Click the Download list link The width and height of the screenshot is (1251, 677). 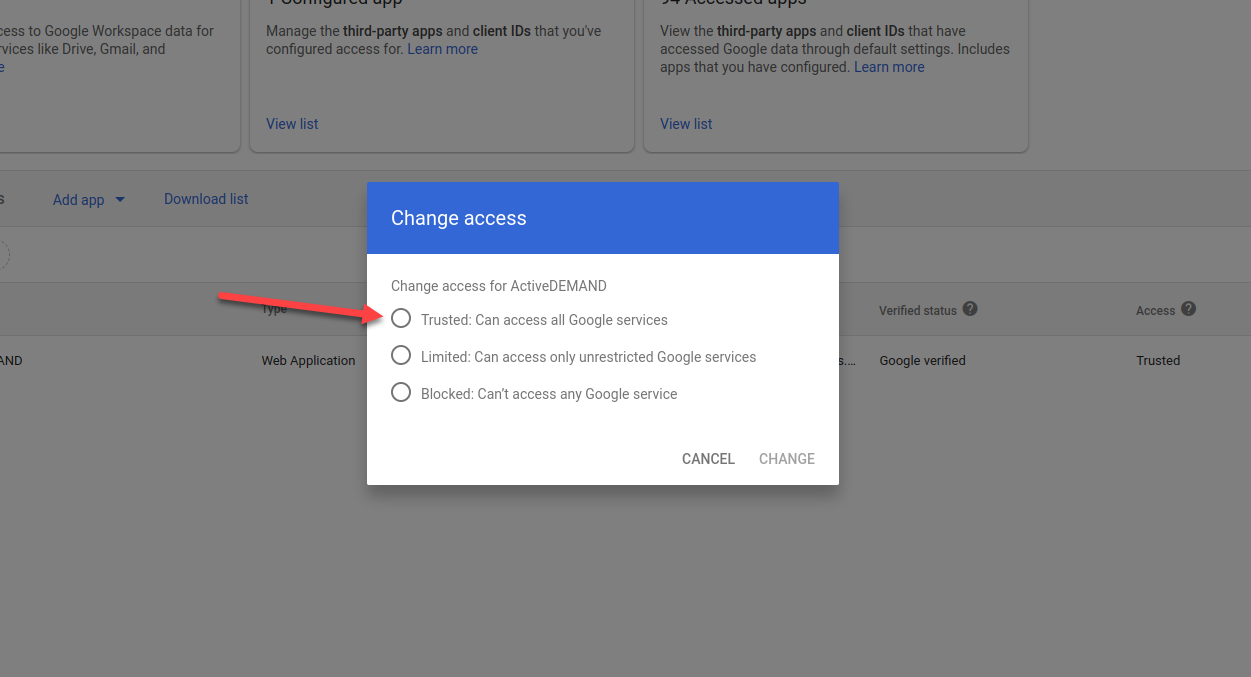click(206, 199)
